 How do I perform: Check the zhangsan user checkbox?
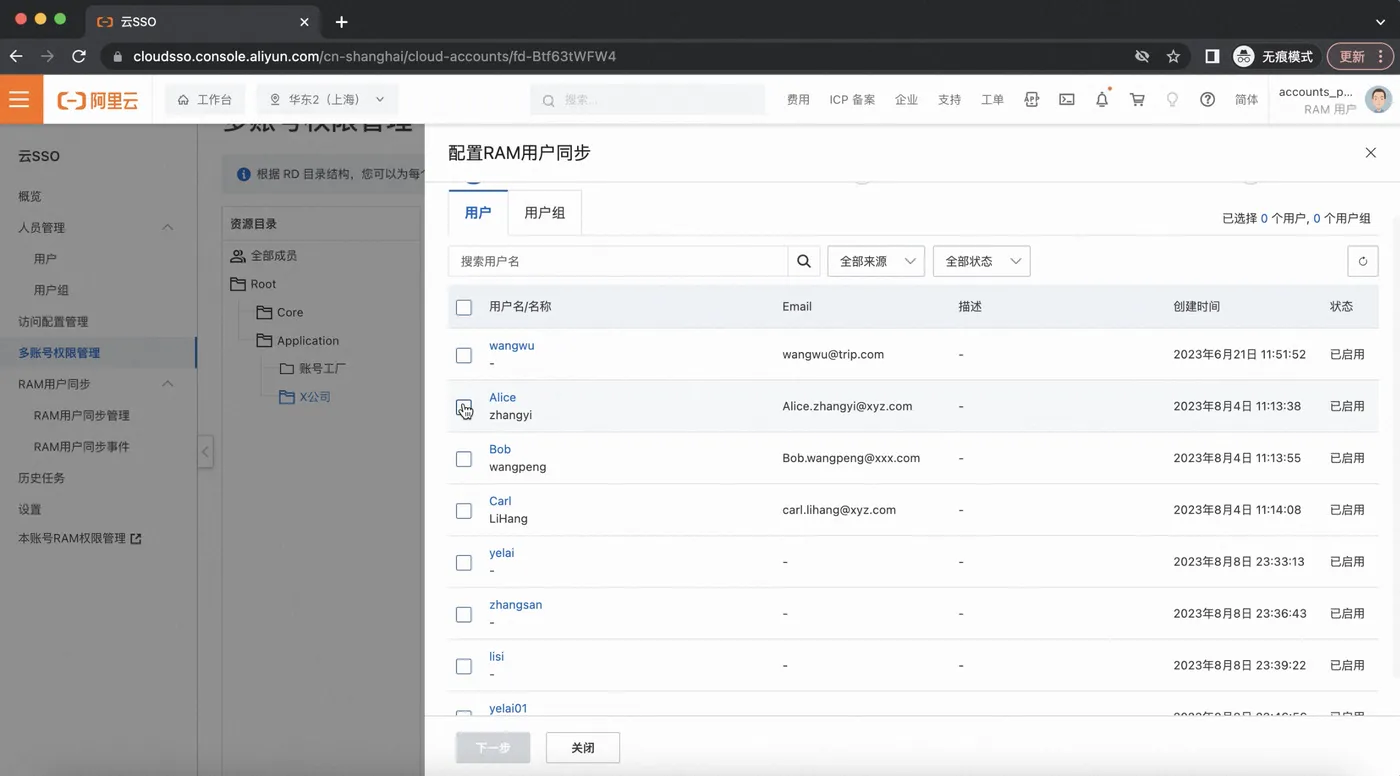pos(464,615)
